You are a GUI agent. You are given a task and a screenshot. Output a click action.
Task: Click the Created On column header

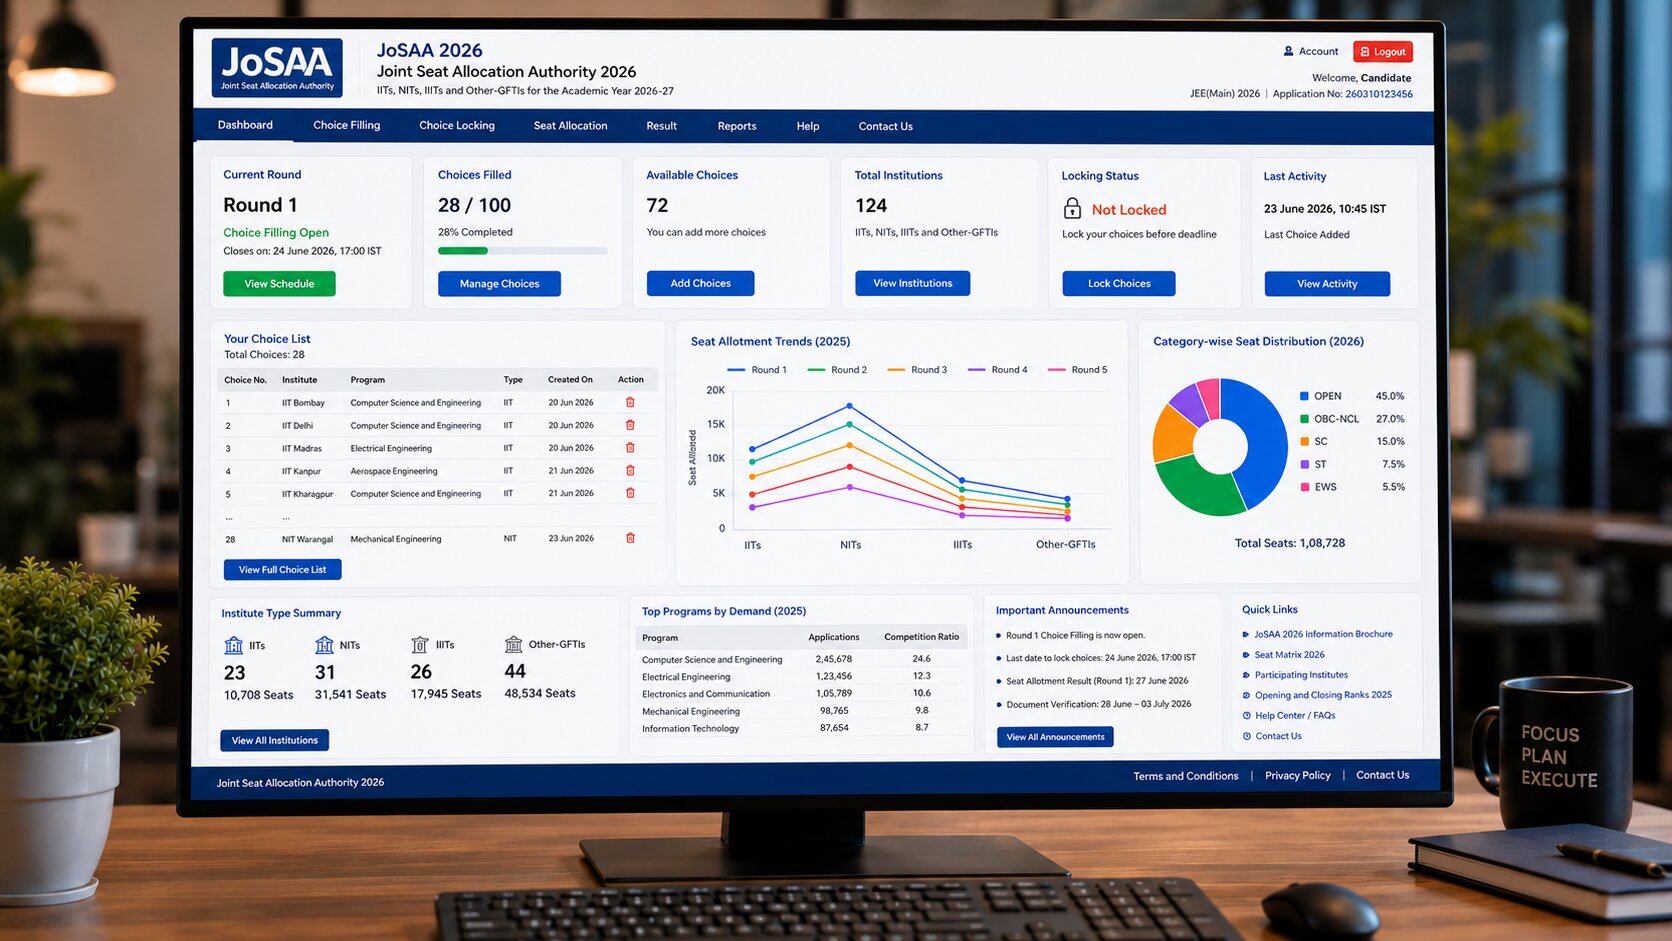(570, 380)
